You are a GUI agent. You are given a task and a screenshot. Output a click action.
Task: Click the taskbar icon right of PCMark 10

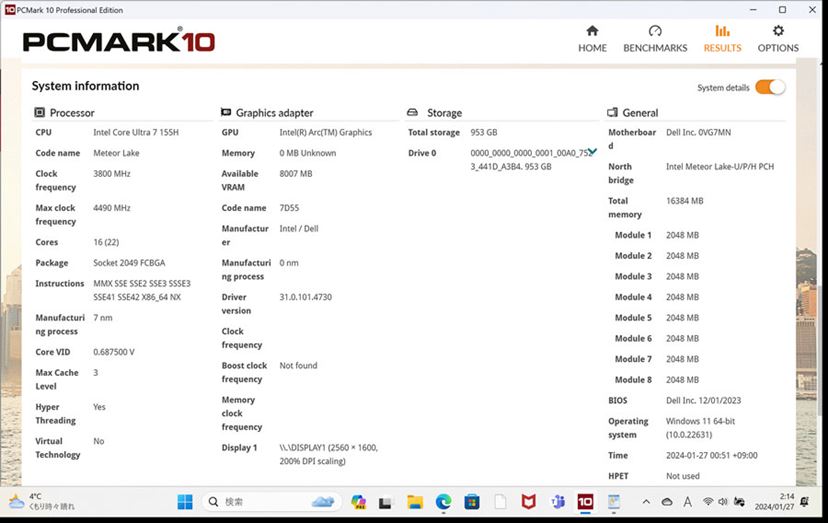coord(614,502)
